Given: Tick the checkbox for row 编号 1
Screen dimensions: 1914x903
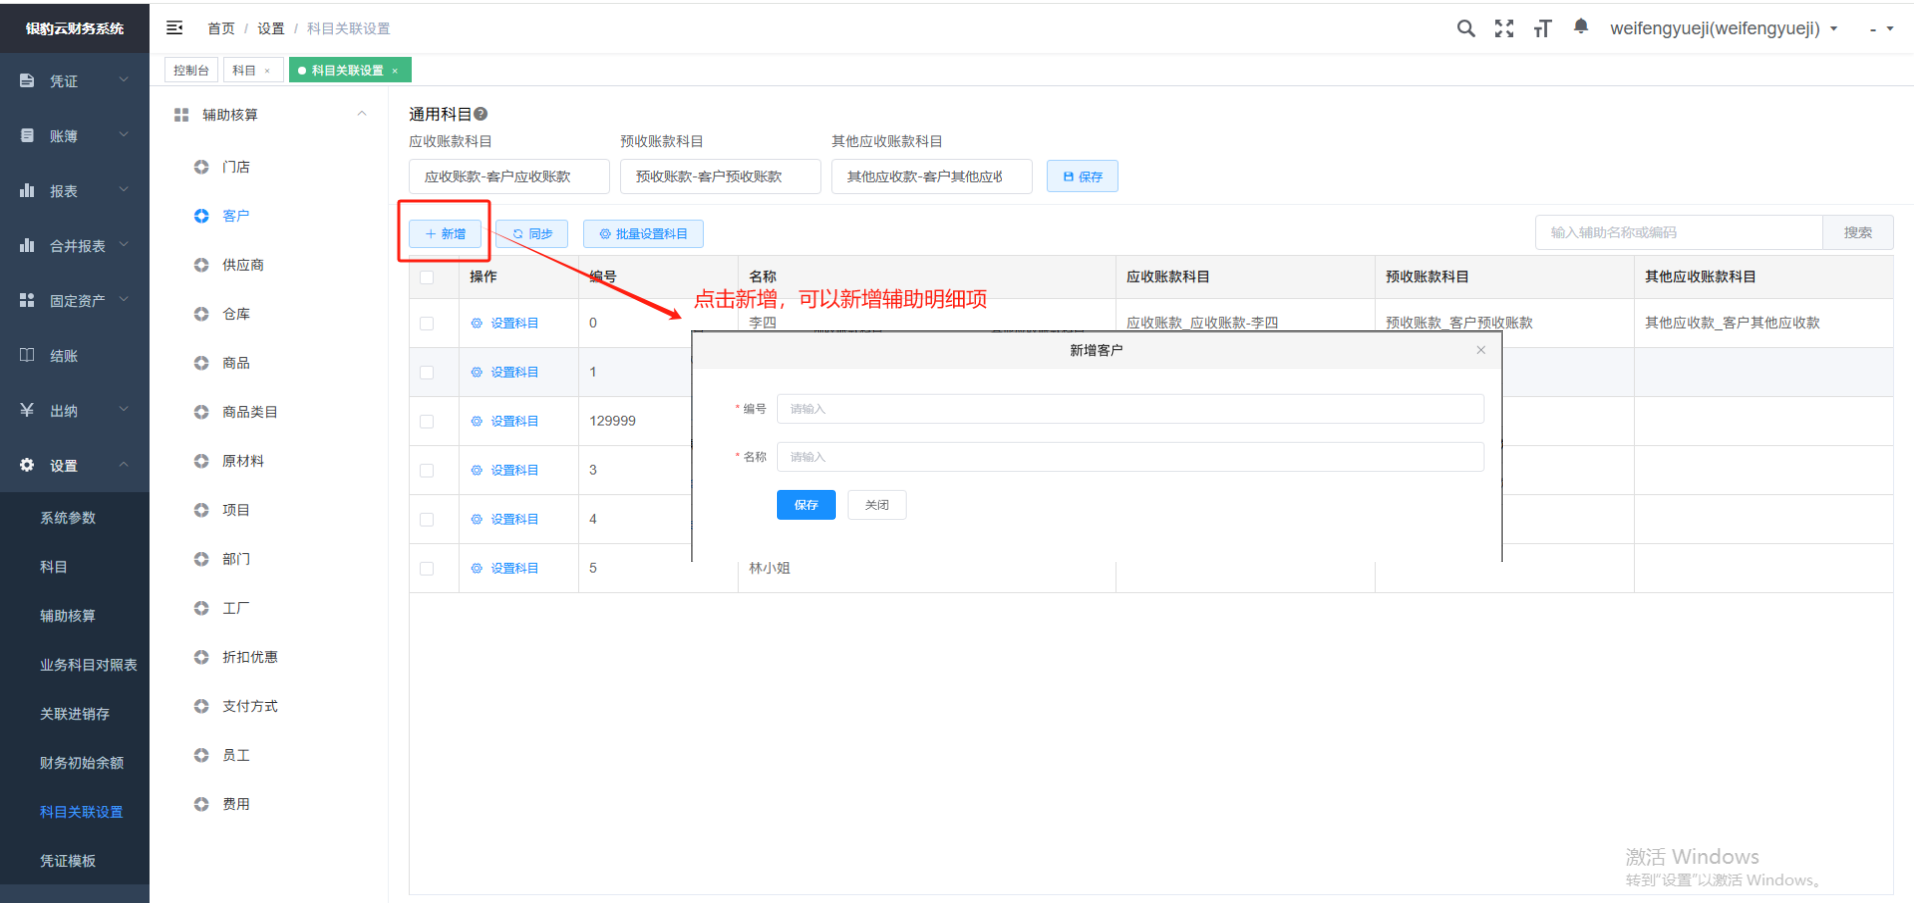Looking at the screenshot, I should click(x=427, y=372).
